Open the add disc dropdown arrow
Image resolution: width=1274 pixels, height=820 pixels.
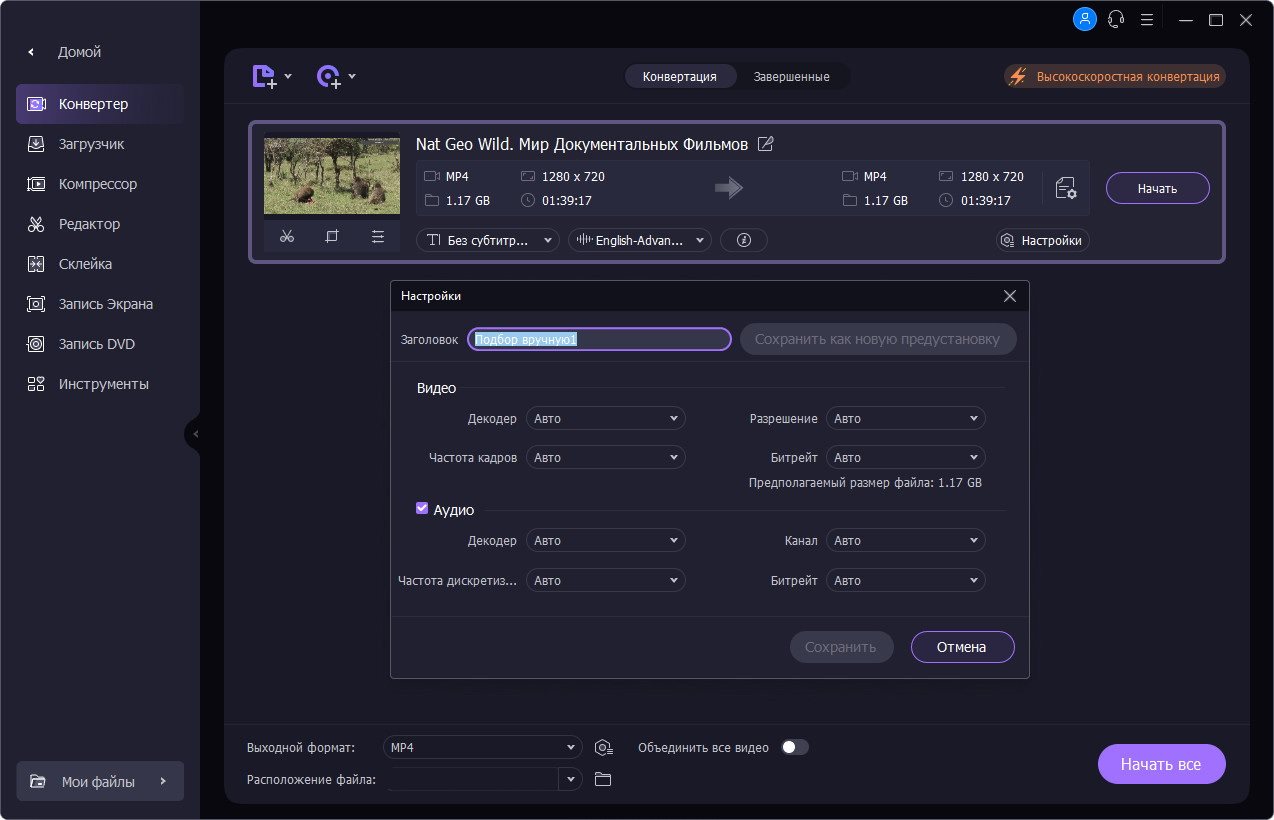(x=352, y=76)
